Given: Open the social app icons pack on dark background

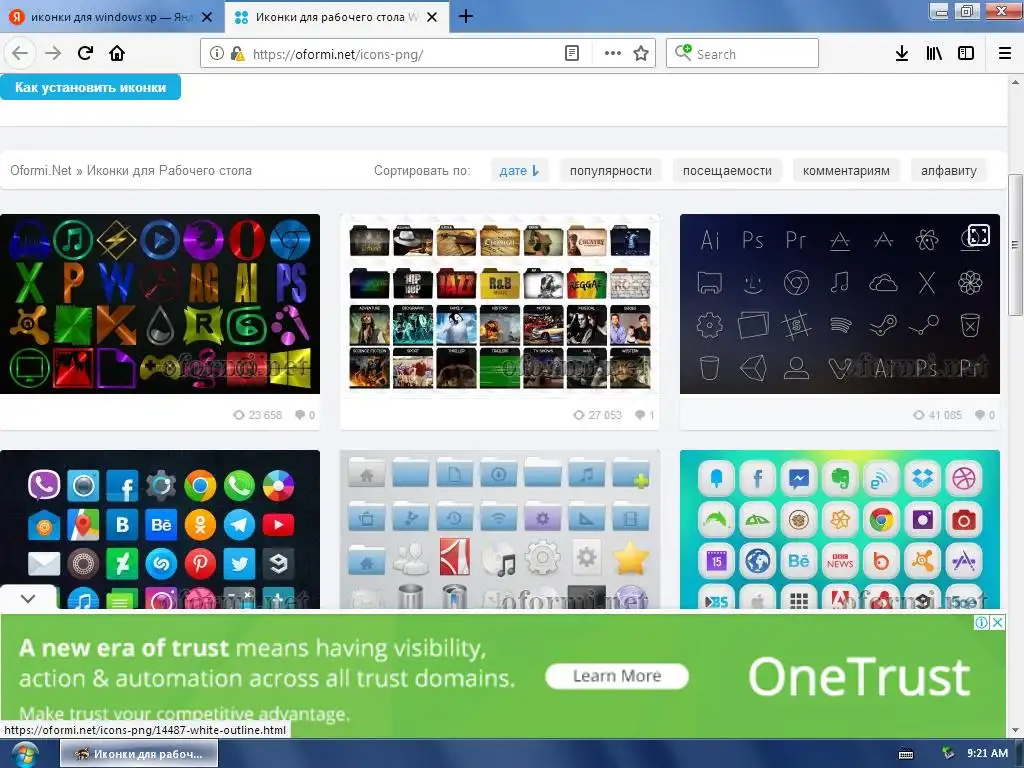Looking at the screenshot, I should 160,529.
